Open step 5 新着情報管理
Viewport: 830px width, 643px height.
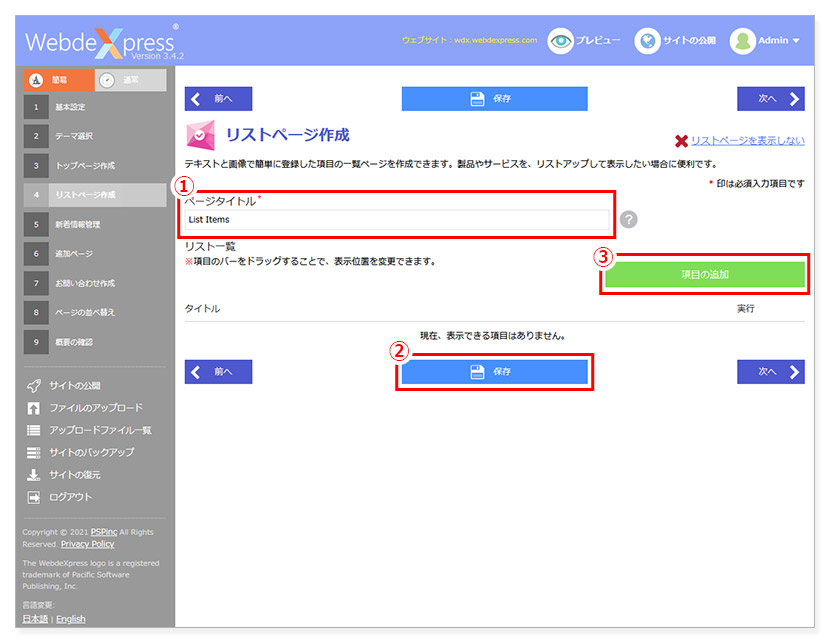click(95, 224)
